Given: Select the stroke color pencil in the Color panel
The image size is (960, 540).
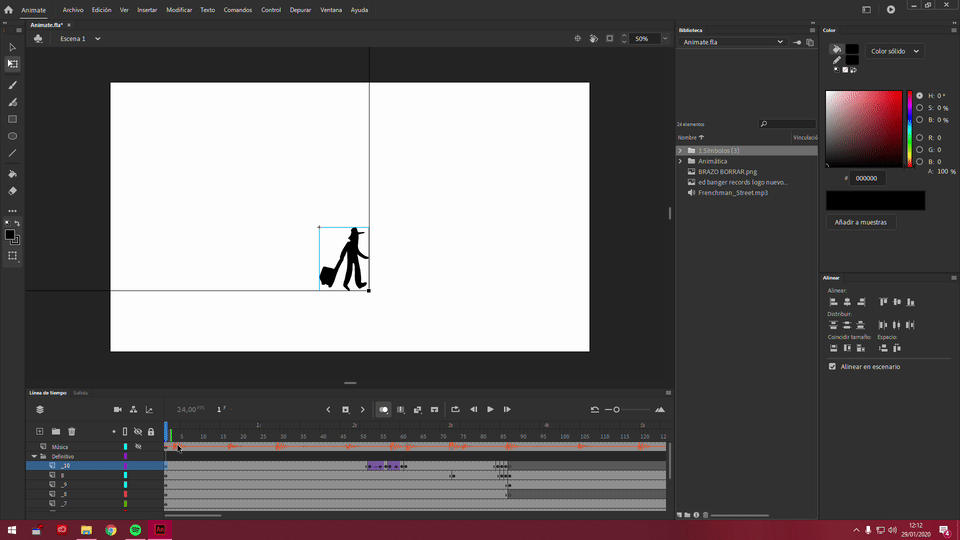Looking at the screenshot, I should point(836,60).
